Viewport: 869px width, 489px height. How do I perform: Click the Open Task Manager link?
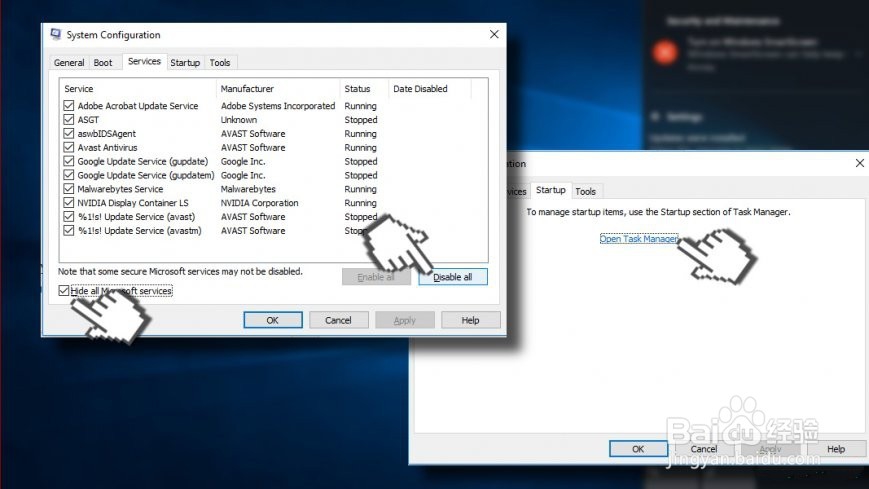coord(638,239)
